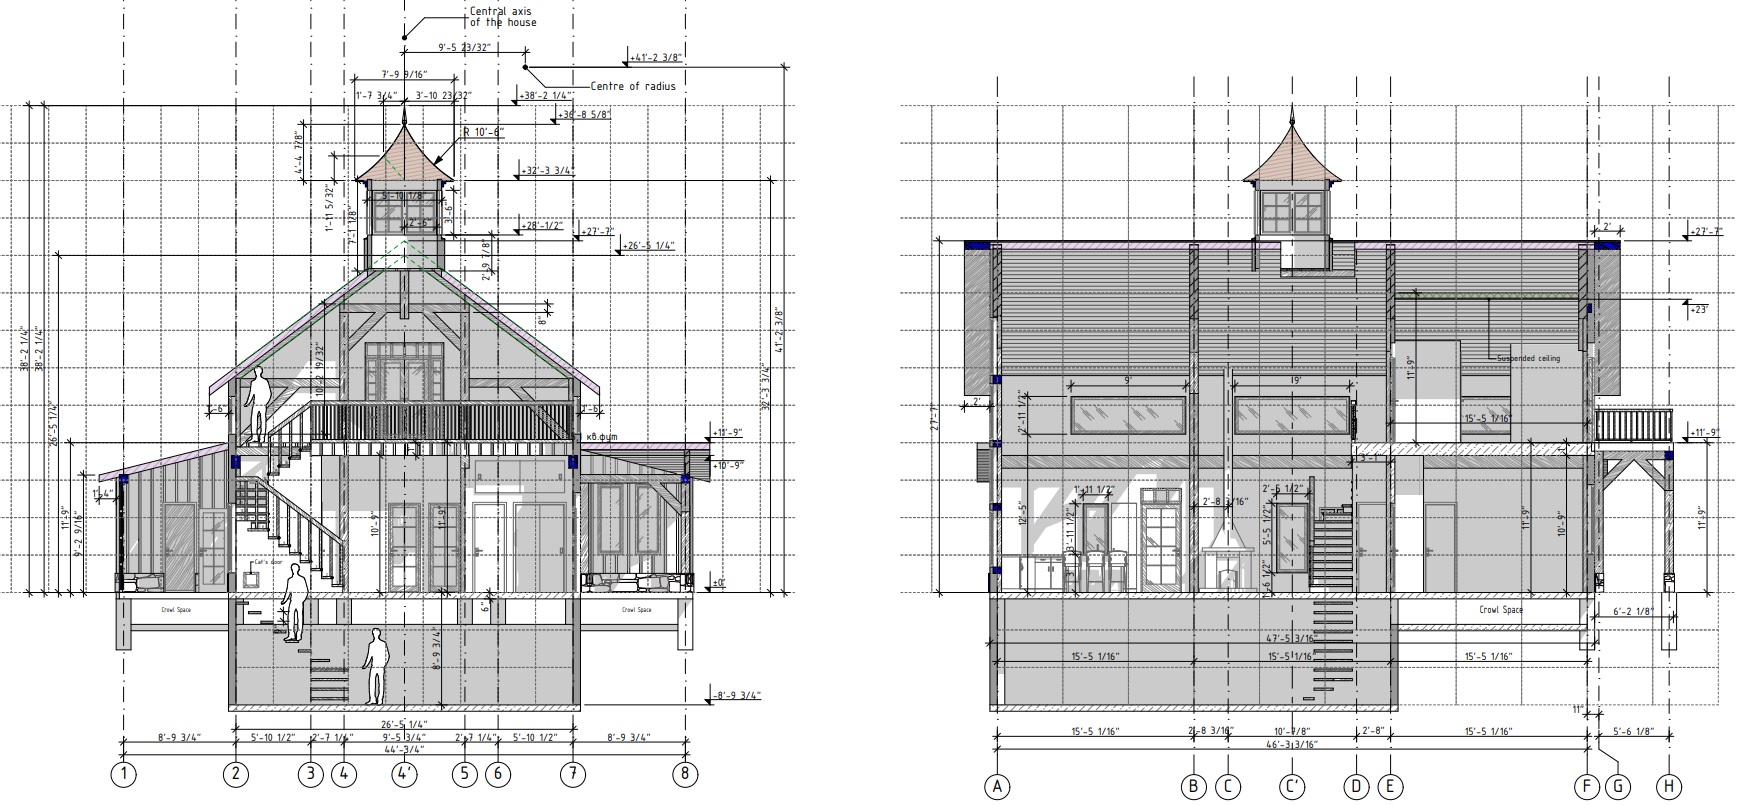Click the 46'-3 3/16" overall length dimension

pos(1292,744)
